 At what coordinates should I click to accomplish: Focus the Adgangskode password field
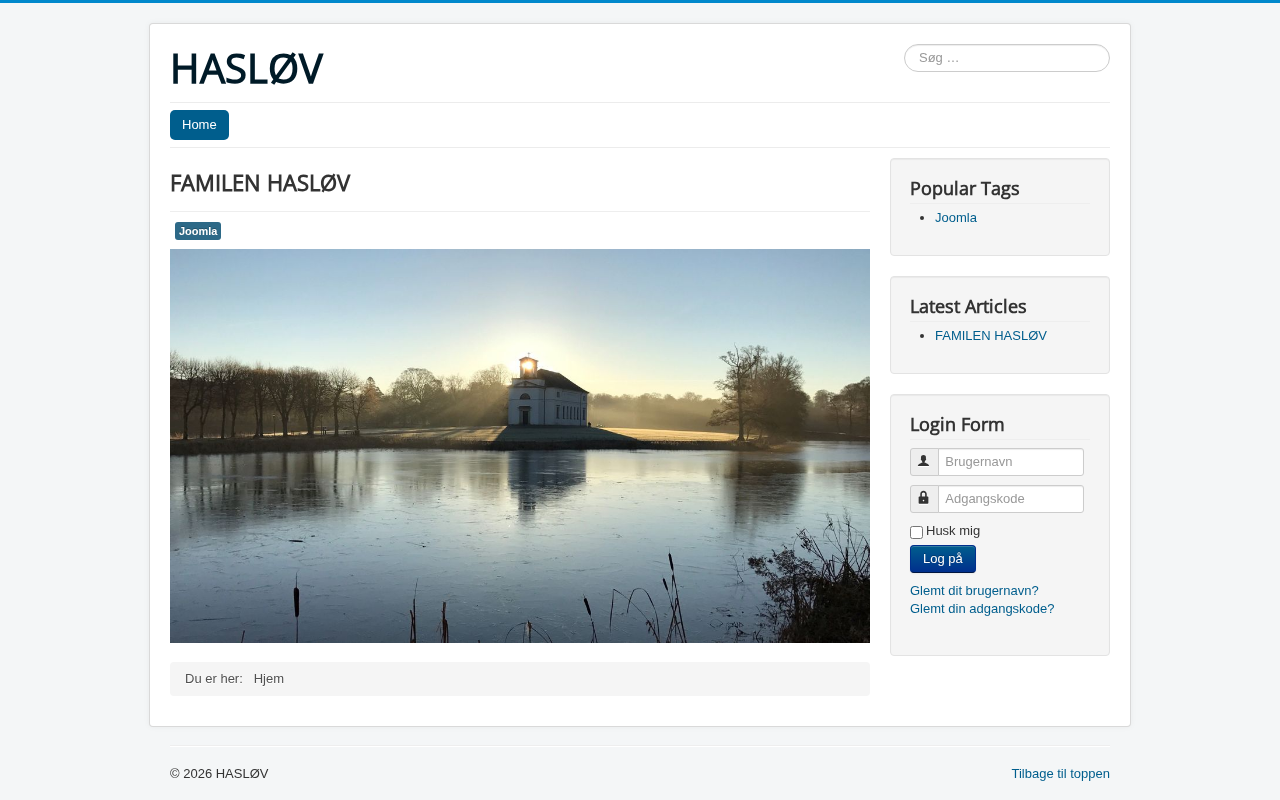[x=1011, y=499]
